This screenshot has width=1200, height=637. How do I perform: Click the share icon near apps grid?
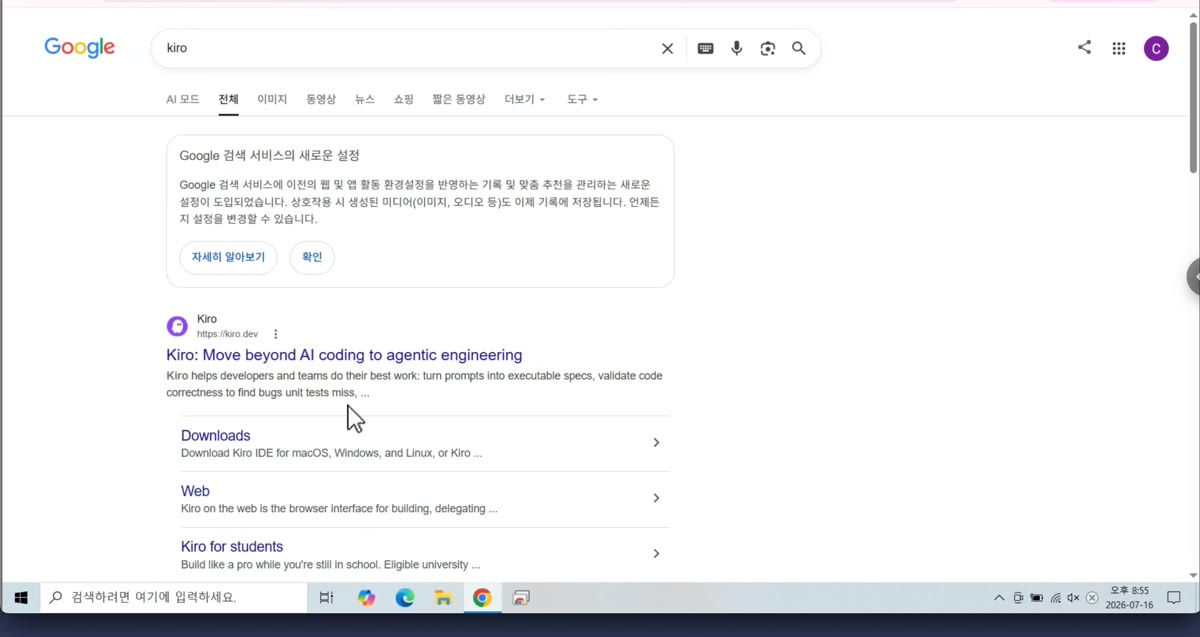[1084, 47]
